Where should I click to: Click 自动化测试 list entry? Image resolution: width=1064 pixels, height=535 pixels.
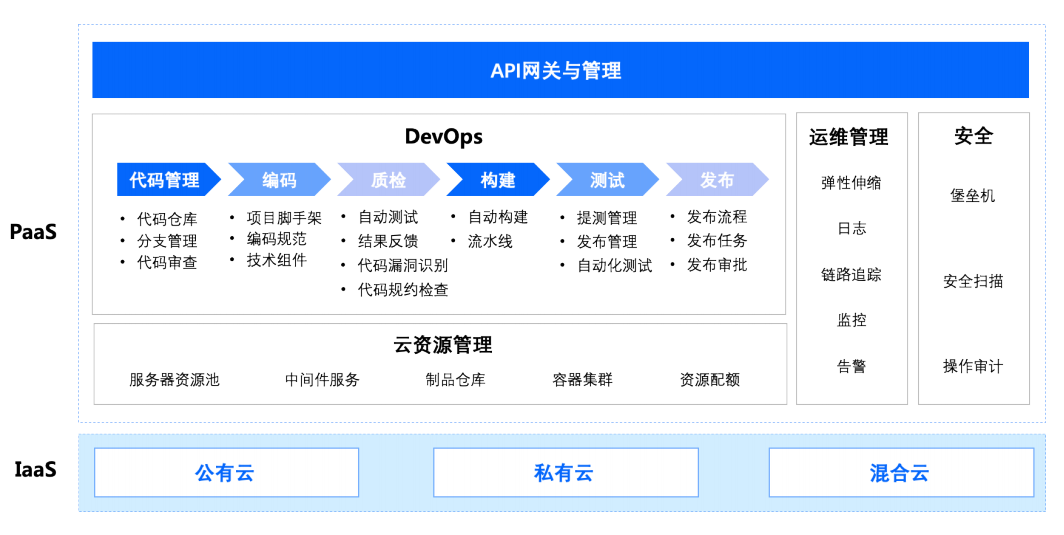[x=614, y=266]
